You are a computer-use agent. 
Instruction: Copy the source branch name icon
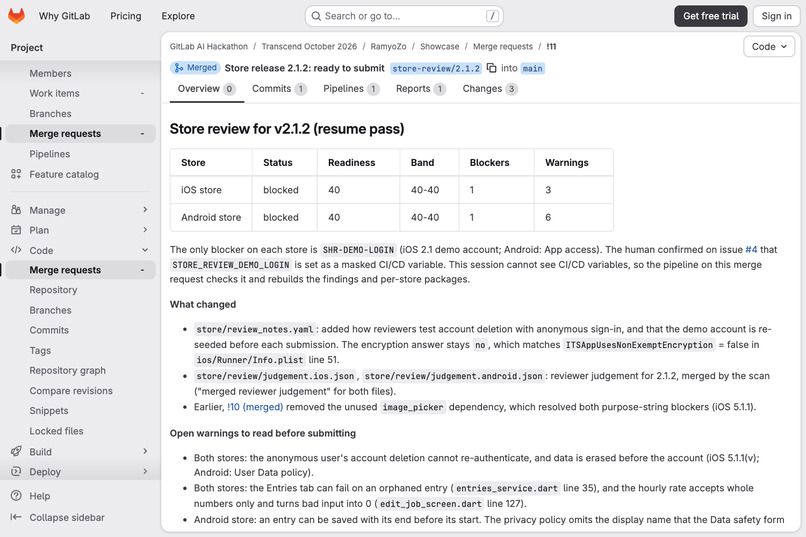point(491,68)
